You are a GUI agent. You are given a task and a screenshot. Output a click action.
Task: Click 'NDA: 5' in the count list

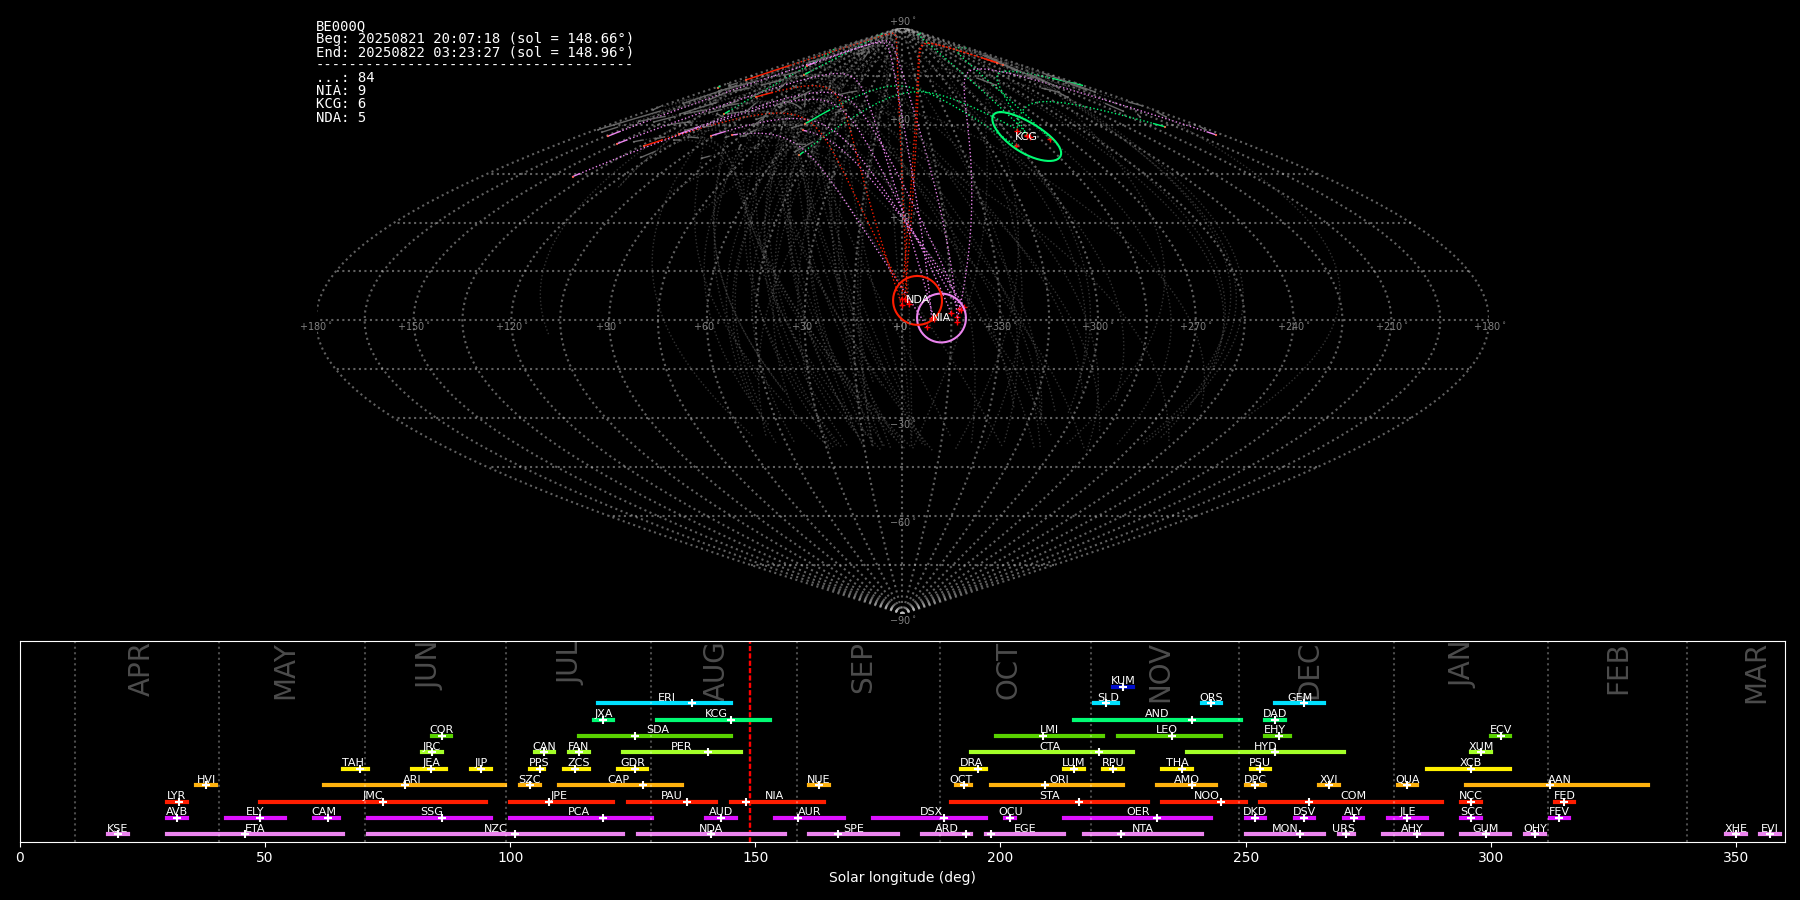341,117
